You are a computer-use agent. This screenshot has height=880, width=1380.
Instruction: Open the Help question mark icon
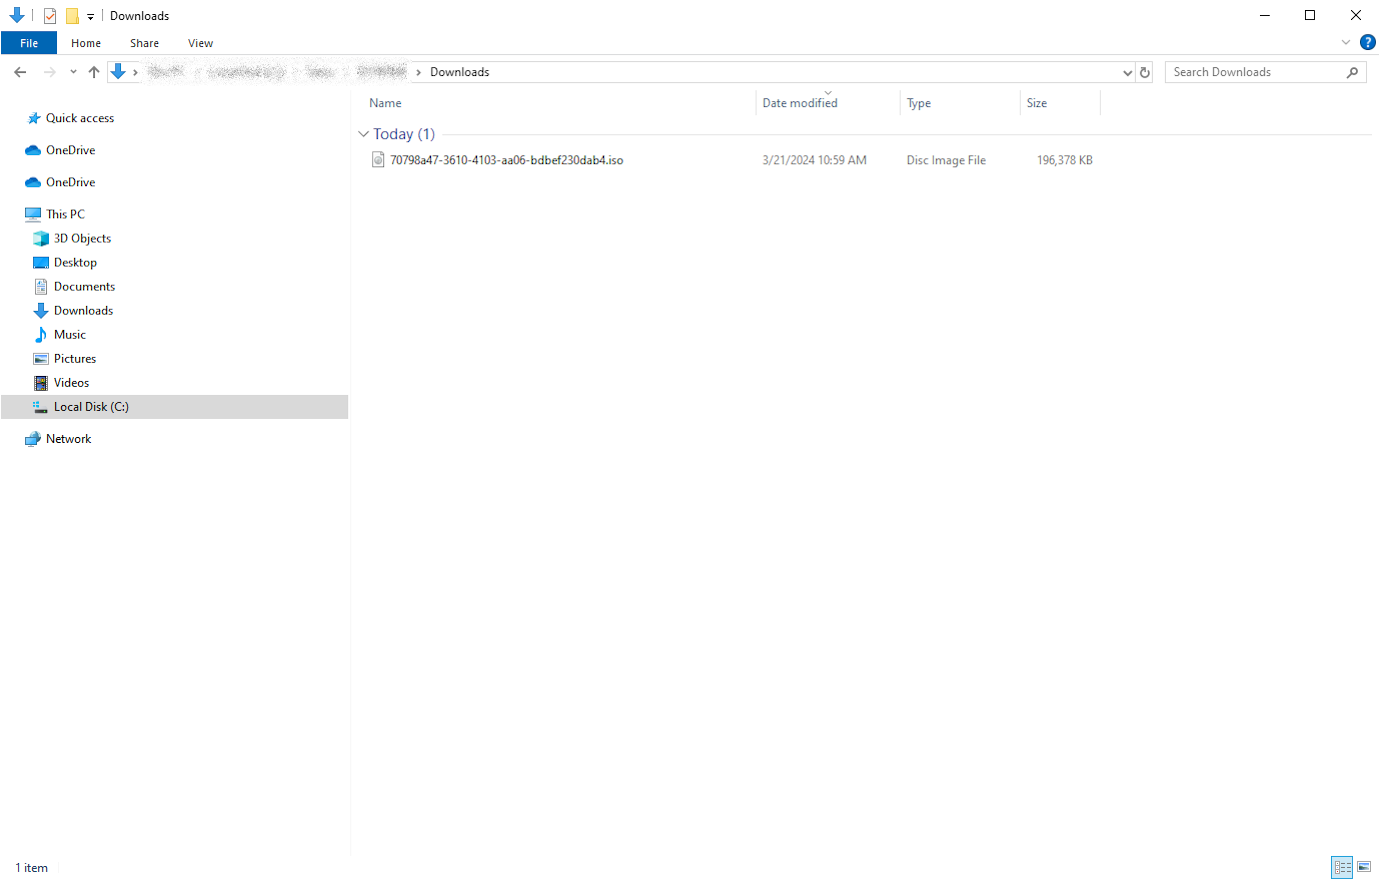pos(1368,42)
